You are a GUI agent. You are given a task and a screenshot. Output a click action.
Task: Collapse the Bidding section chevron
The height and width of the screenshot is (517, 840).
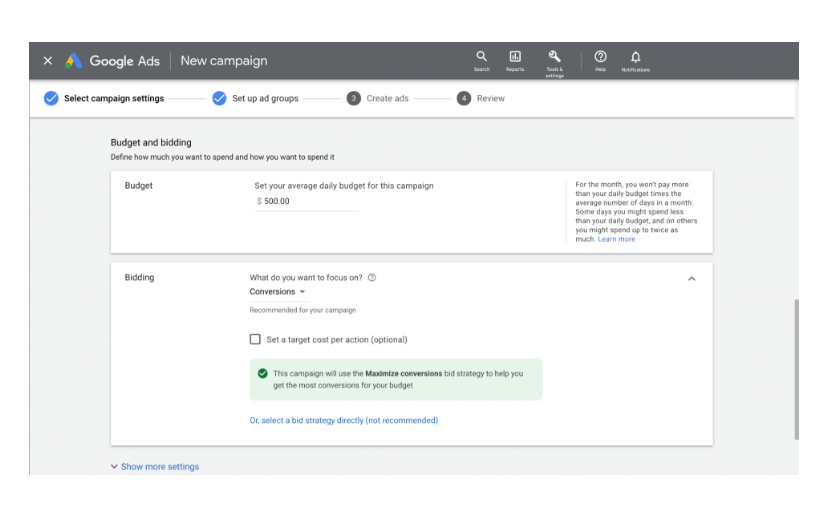[x=692, y=279]
